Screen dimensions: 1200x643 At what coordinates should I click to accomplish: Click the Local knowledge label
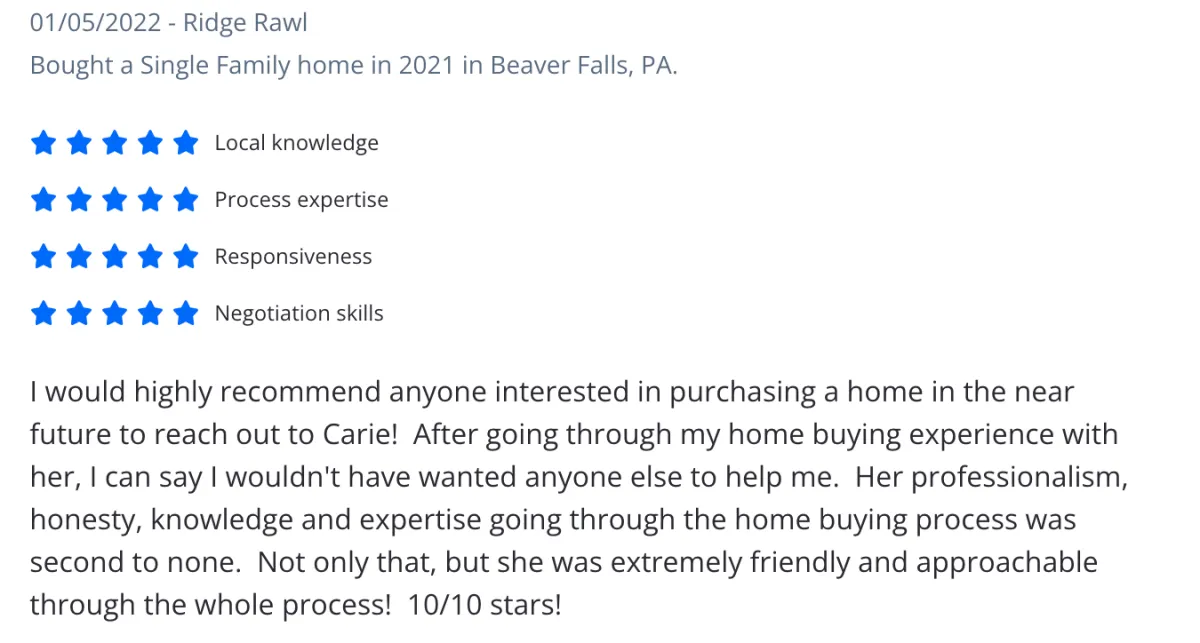(297, 143)
